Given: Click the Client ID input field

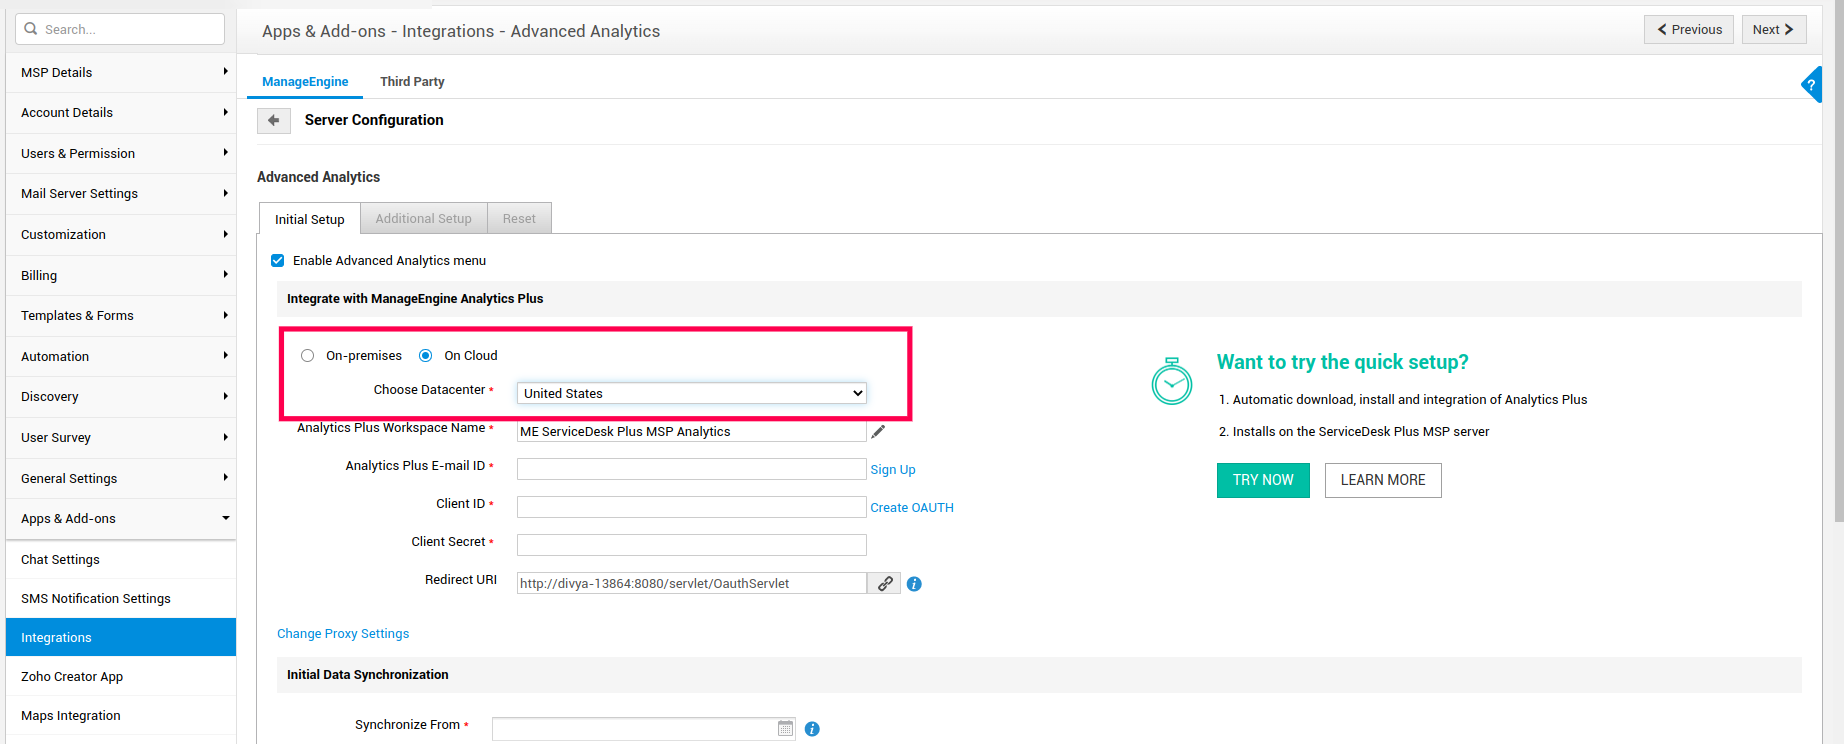Looking at the screenshot, I should click(x=692, y=507).
